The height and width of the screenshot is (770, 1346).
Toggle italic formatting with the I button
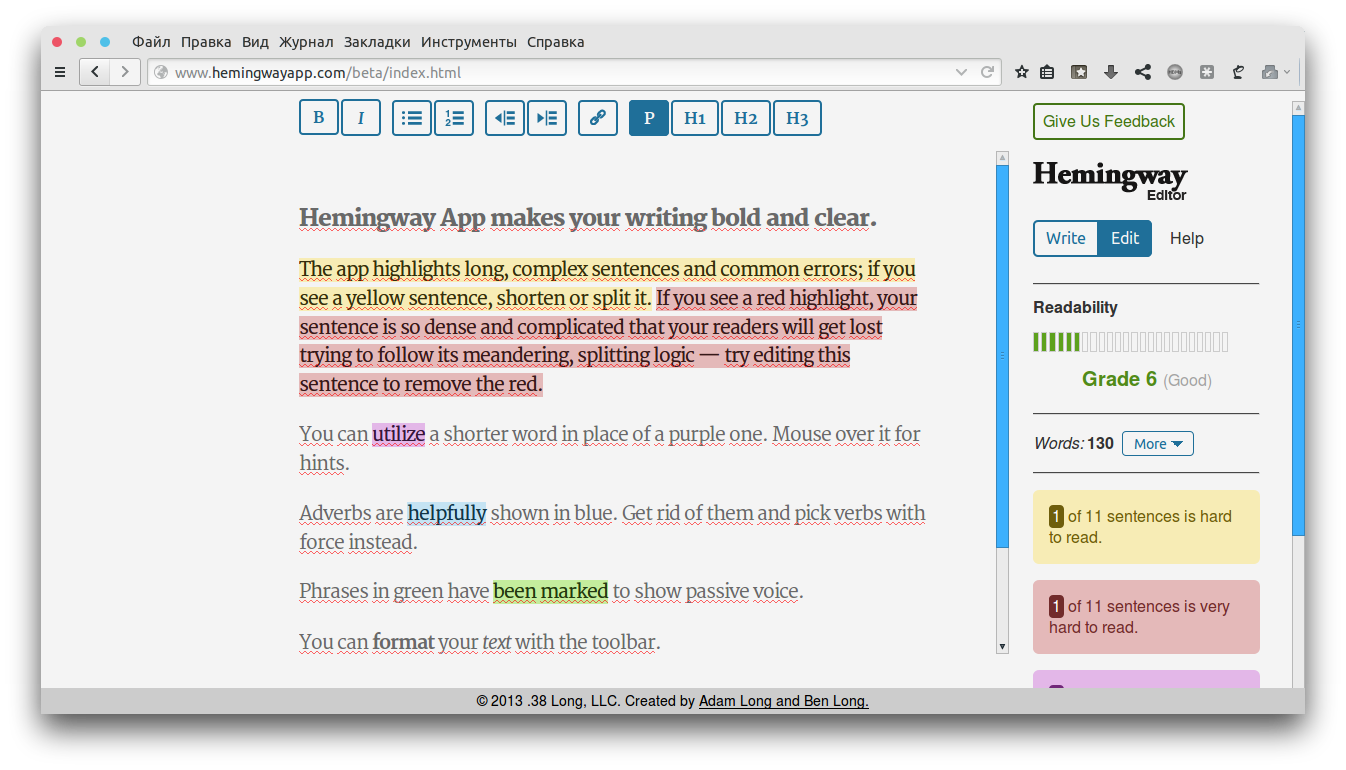[361, 118]
